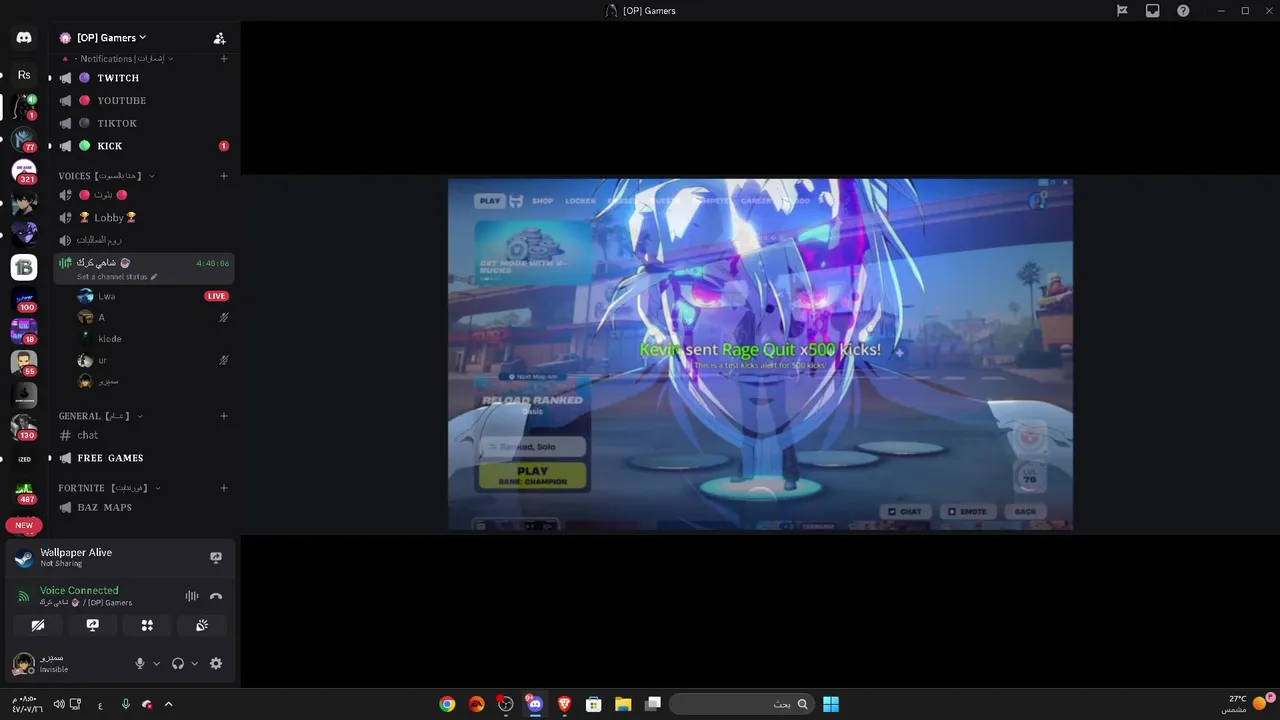Open the YOUTUBE announcement channel
The image size is (1280, 720).
[x=143, y=101]
